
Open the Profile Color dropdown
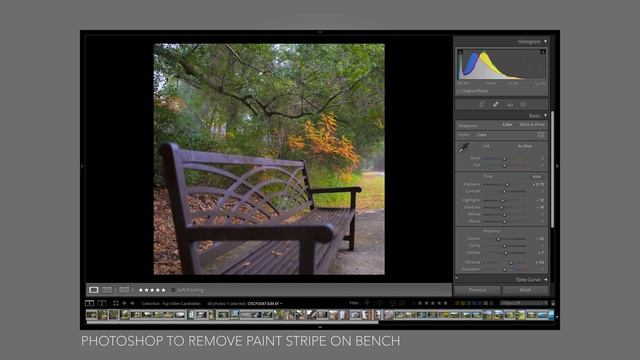[482, 135]
